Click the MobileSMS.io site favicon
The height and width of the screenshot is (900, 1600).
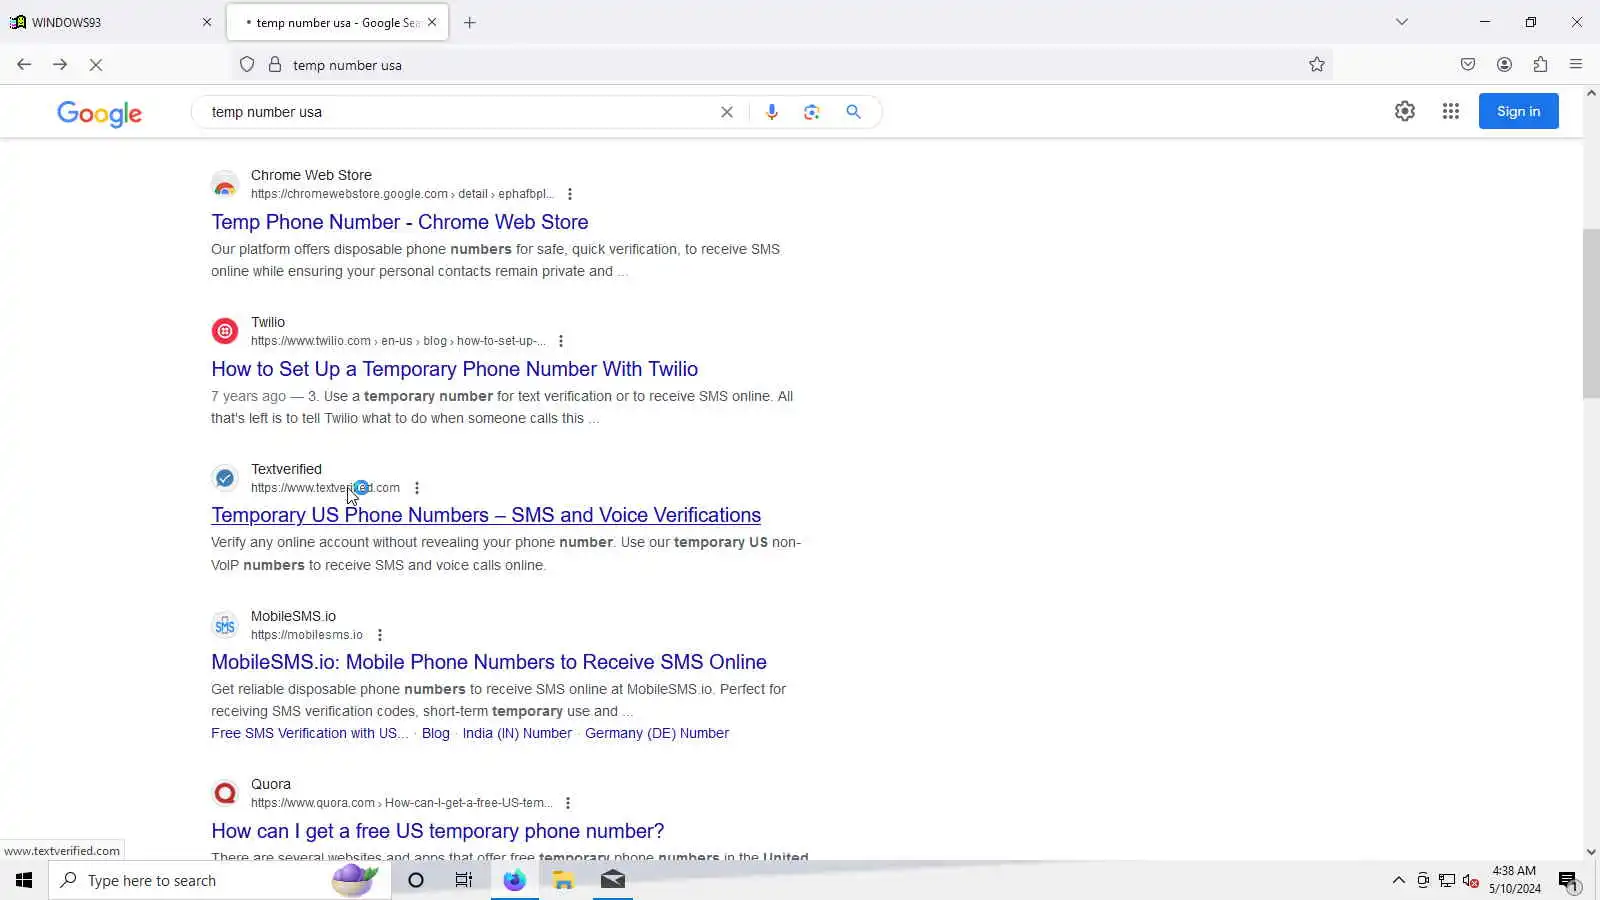(x=225, y=625)
